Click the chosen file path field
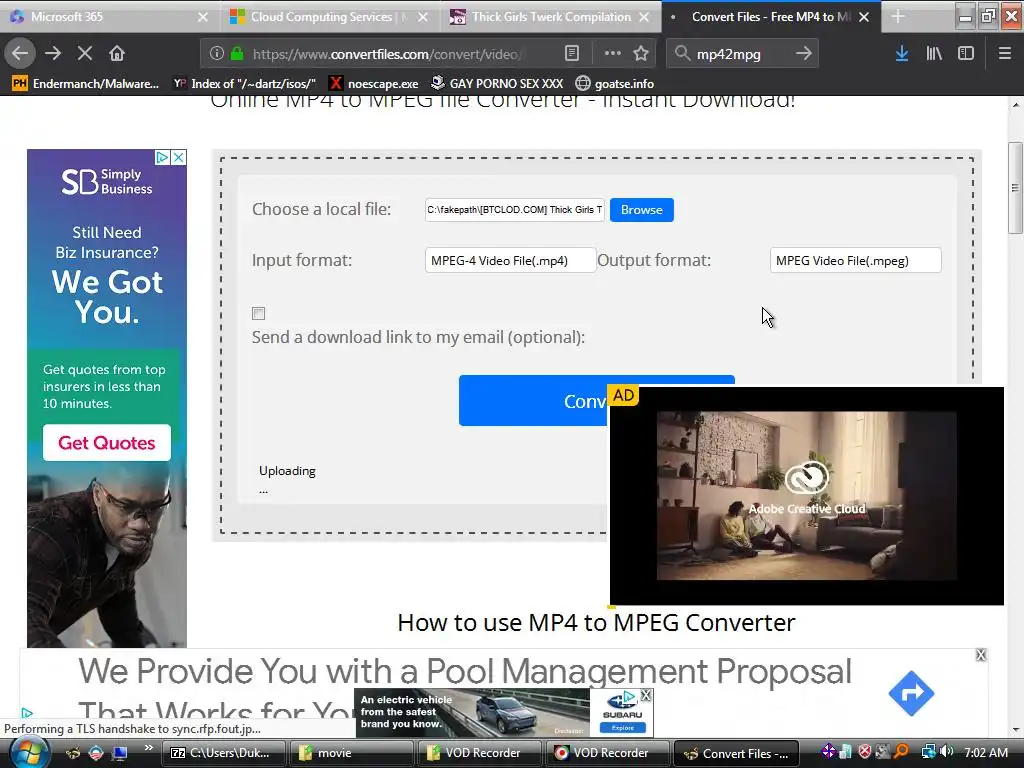 point(515,210)
